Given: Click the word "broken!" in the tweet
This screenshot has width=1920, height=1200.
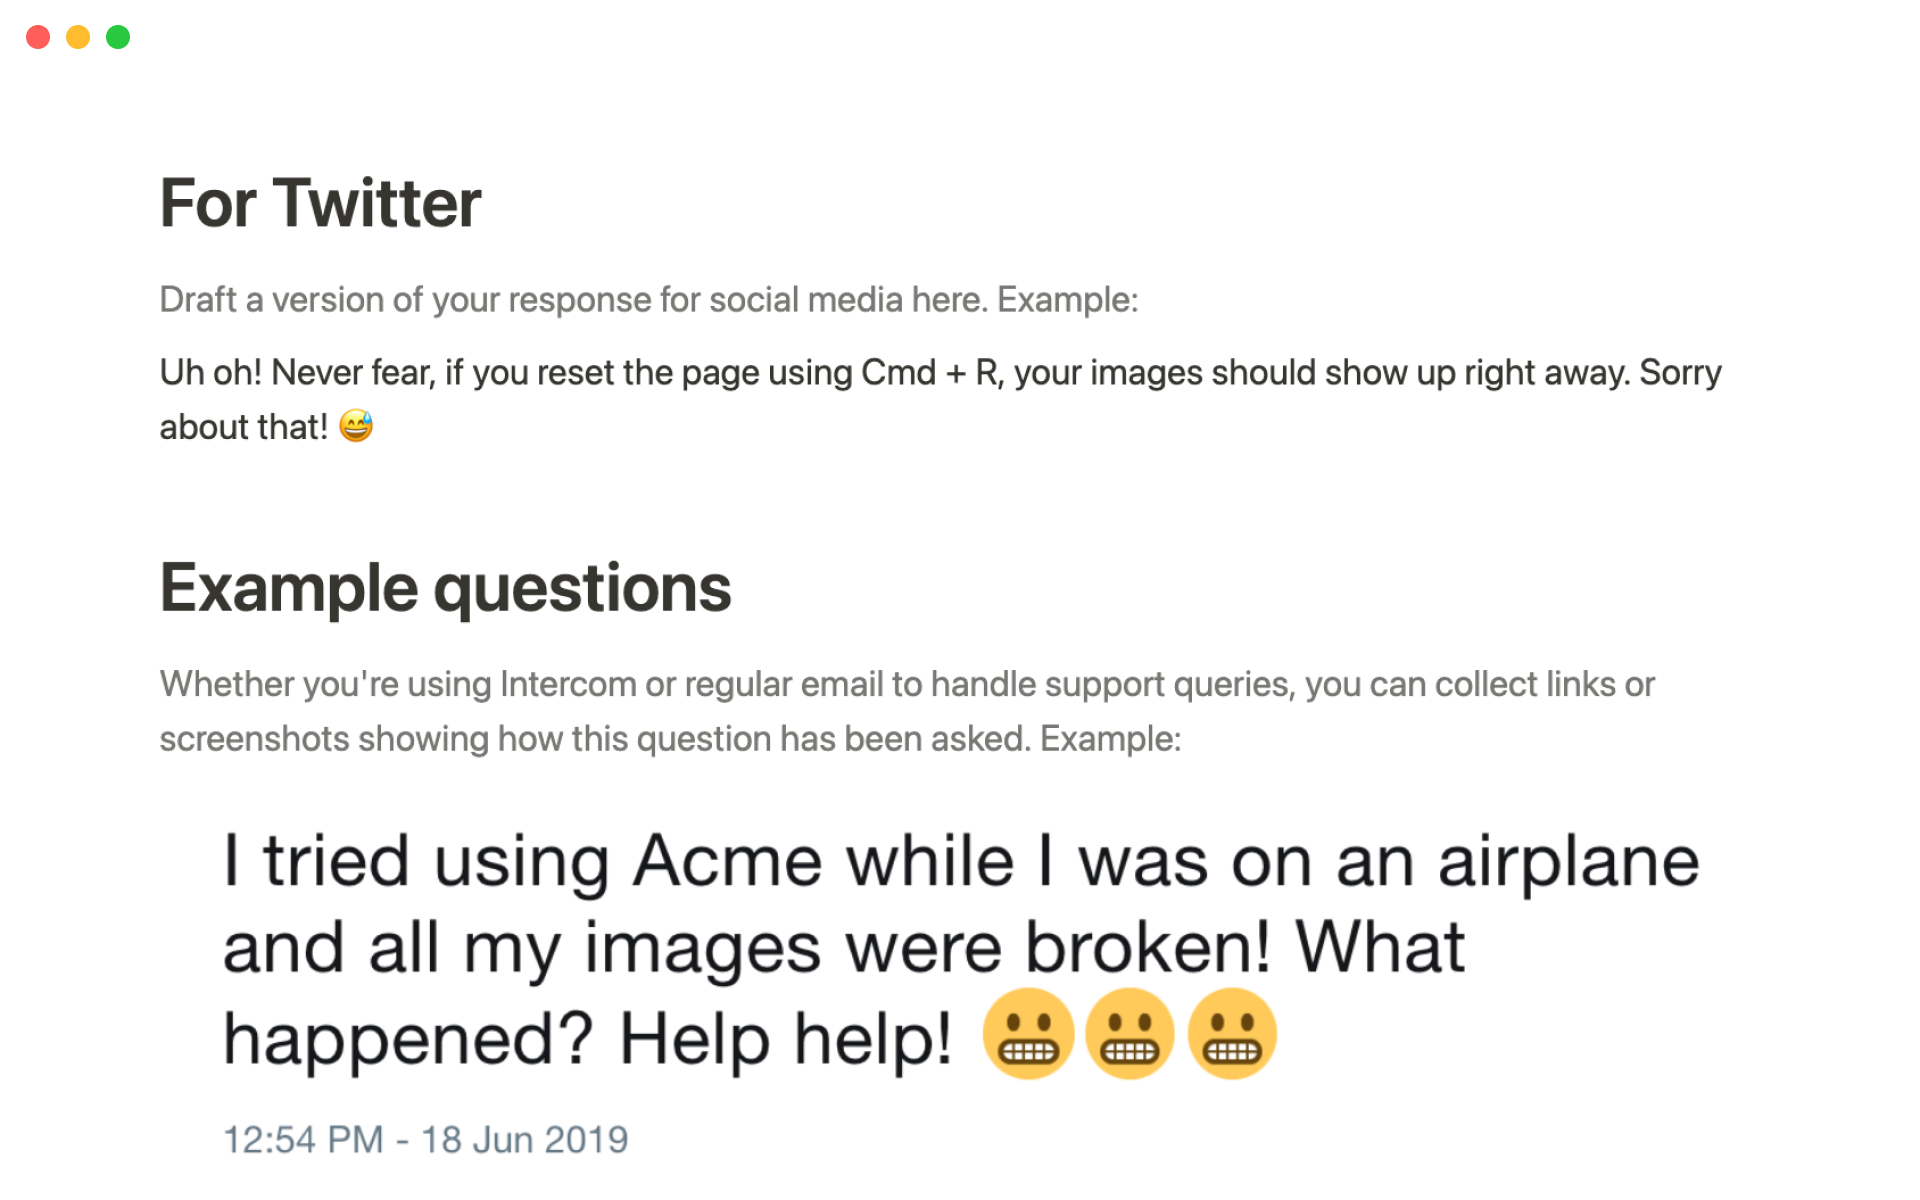Looking at the screenshot, I should pyautogui.click(x=1148, y=948).
